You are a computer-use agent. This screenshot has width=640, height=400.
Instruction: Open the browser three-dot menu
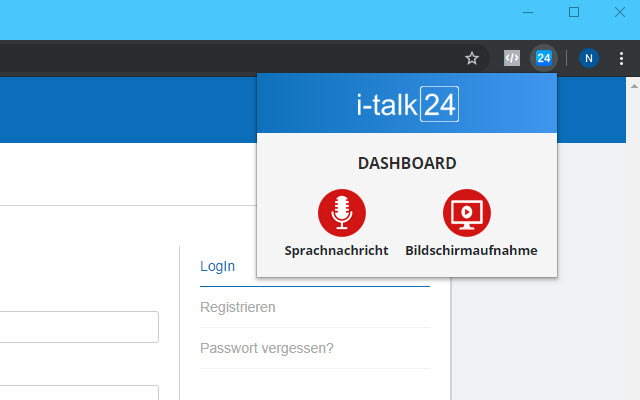(621, 58)
